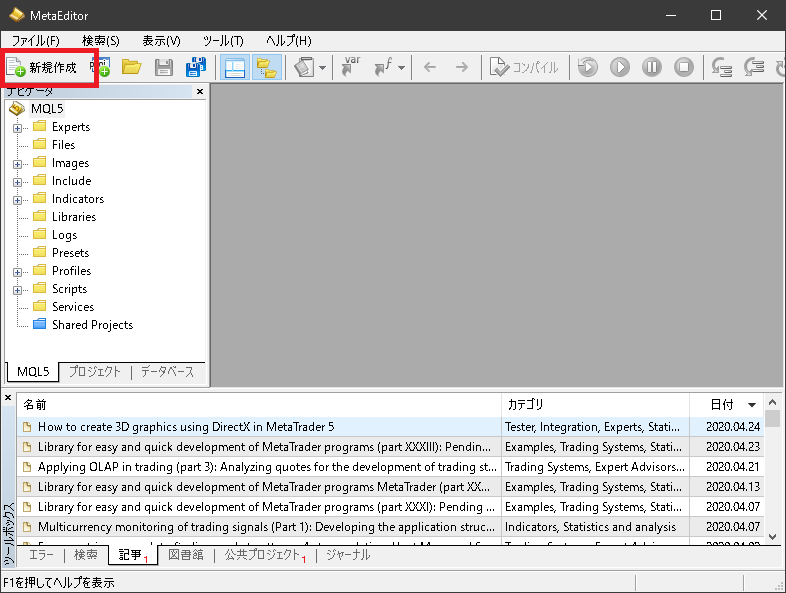
Task: Select the Shared Projects folder
Action: [x=92, y=325]
